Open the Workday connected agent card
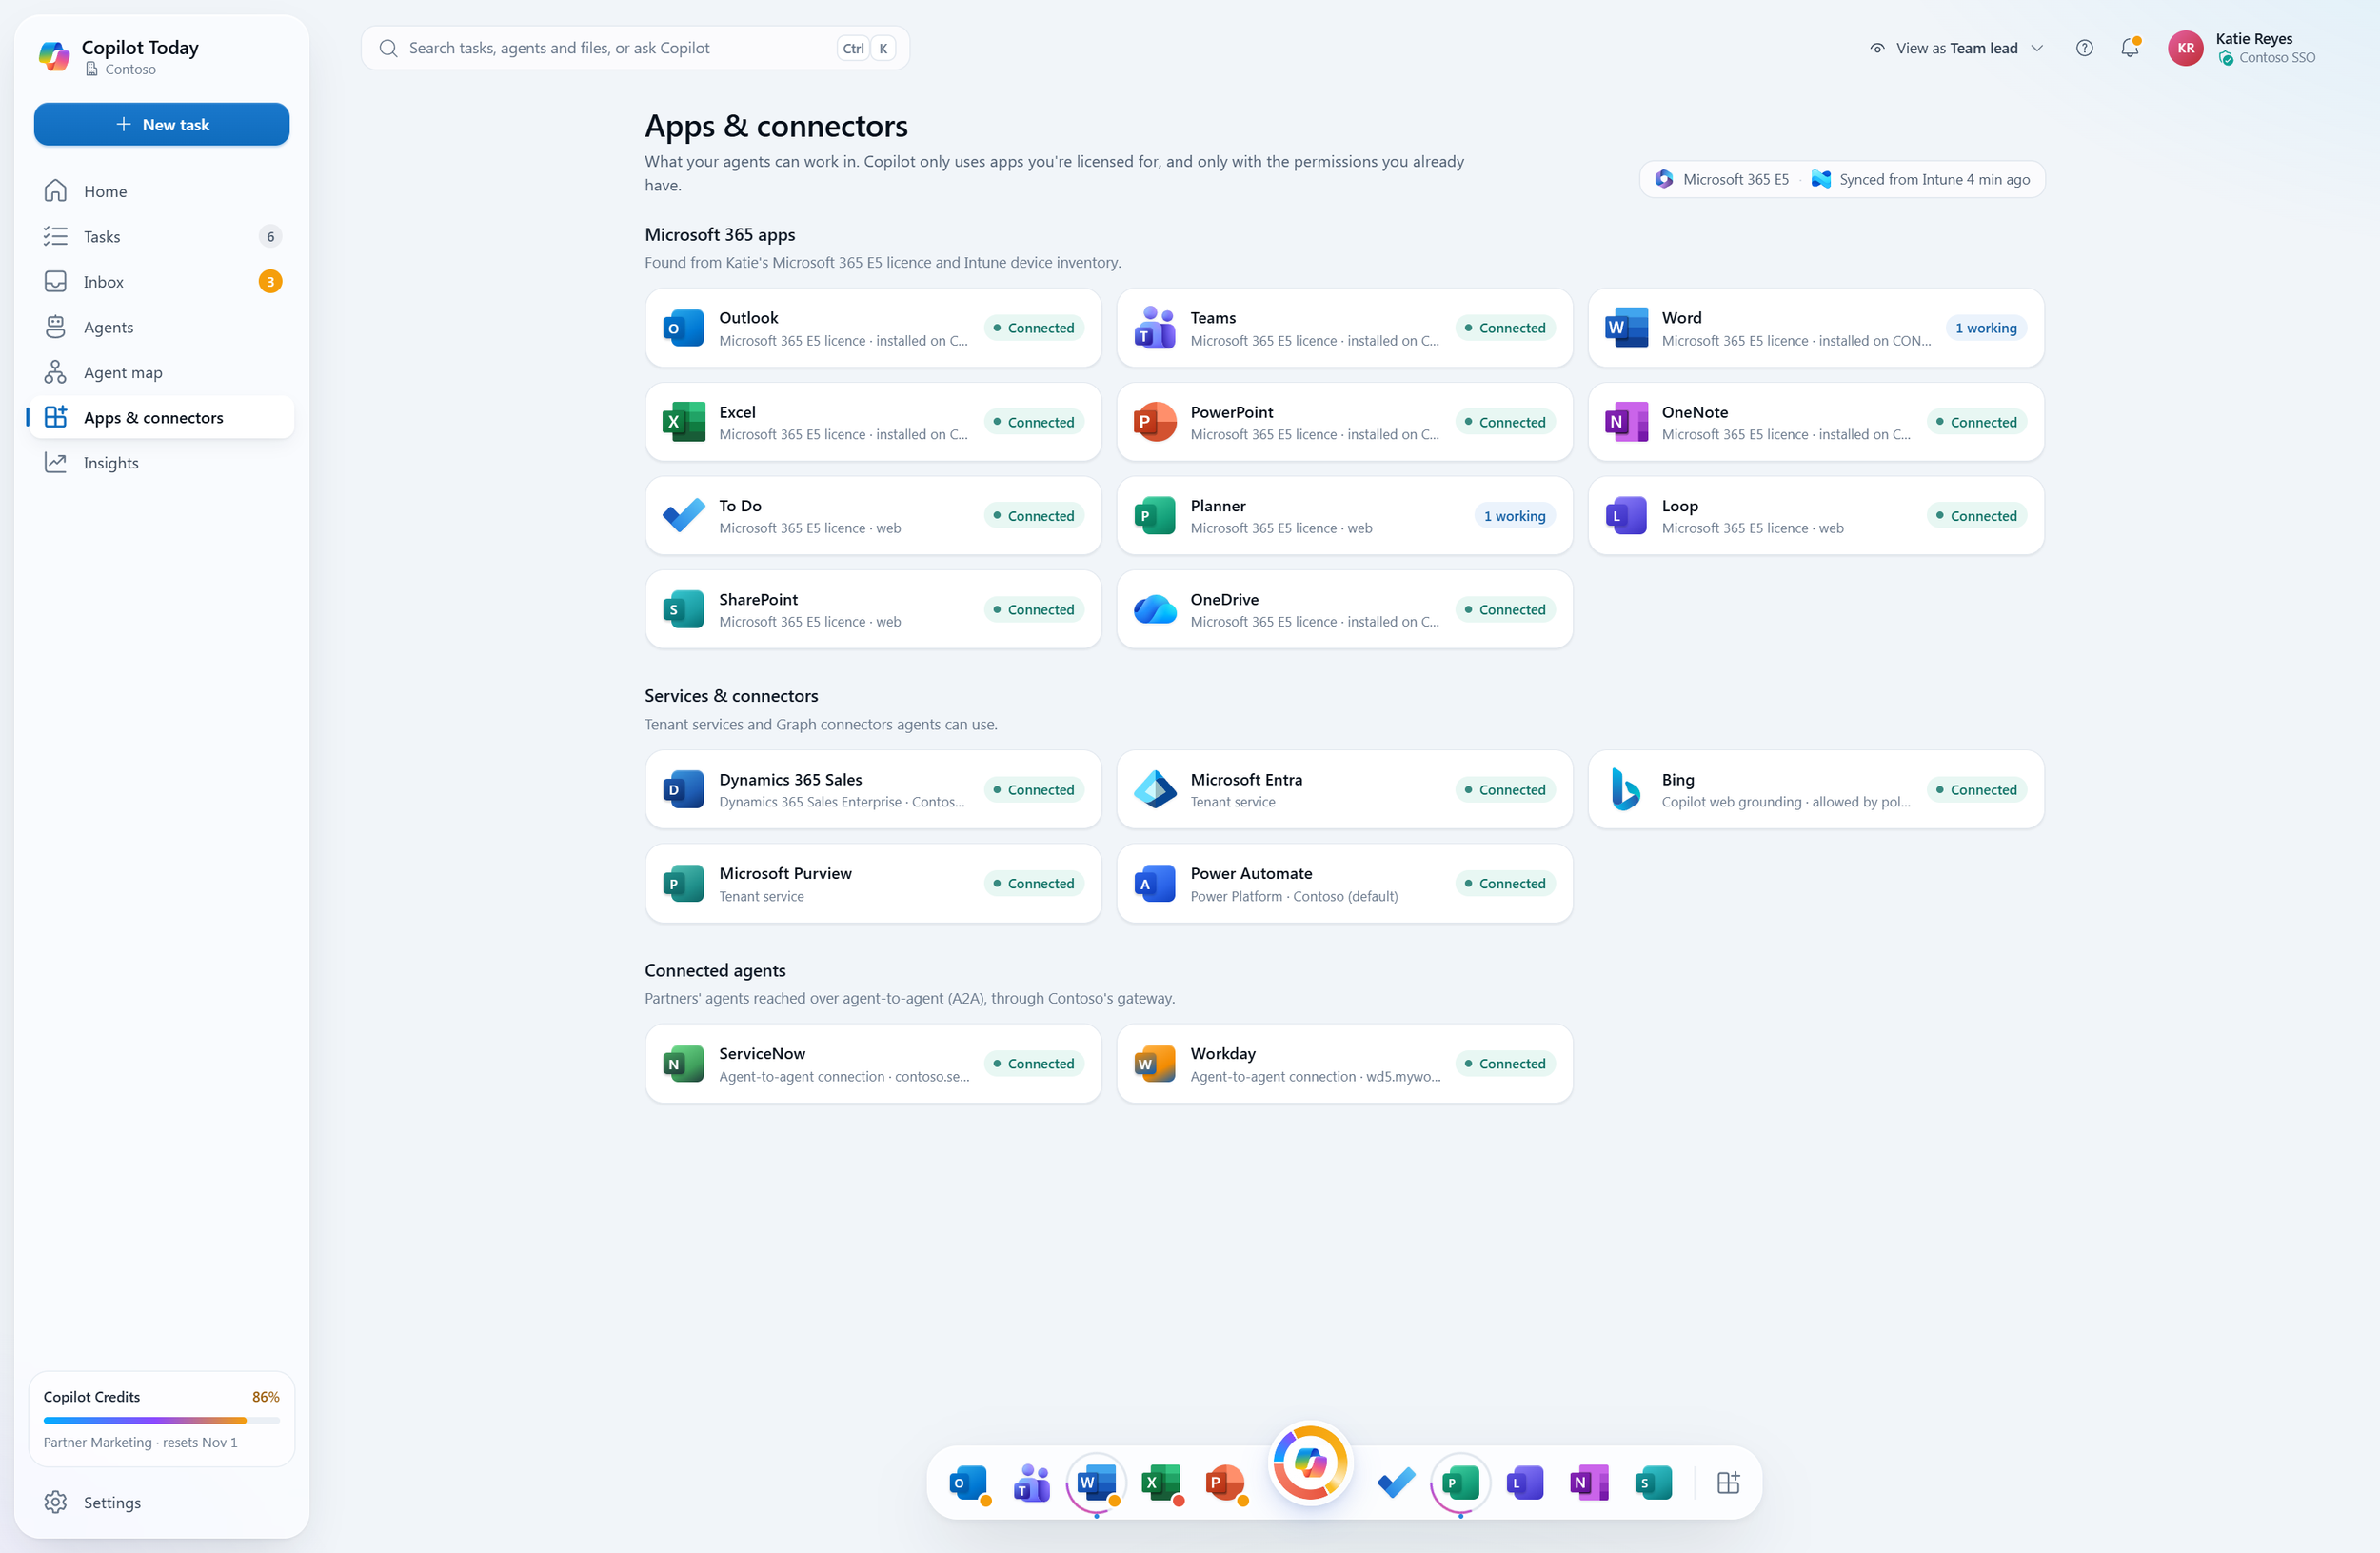The image size is (2380, 1553). click(1344, 1064)
